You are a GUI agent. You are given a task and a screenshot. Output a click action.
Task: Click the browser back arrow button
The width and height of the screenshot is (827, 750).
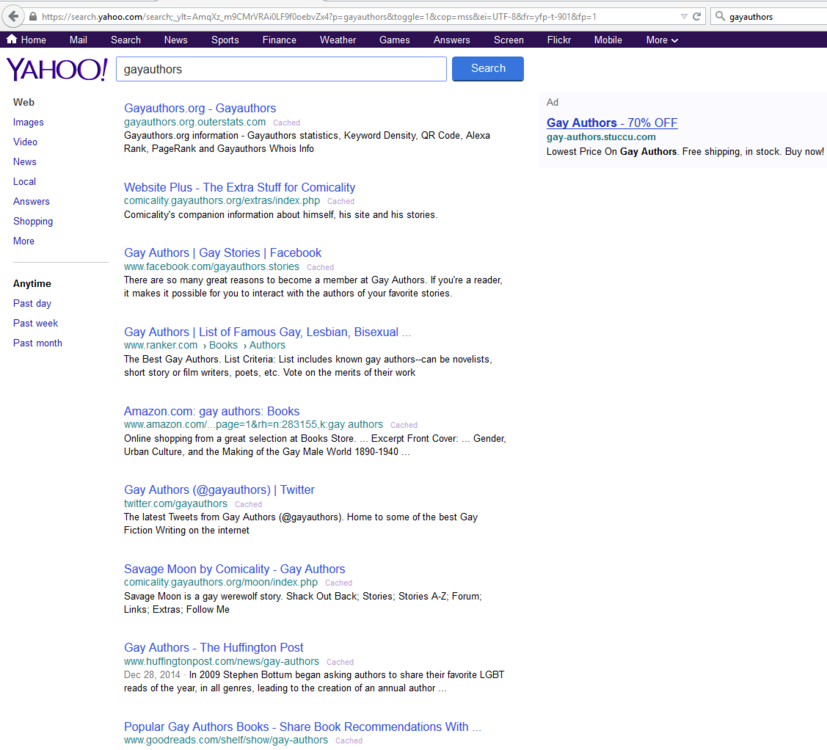click(14, 16)
